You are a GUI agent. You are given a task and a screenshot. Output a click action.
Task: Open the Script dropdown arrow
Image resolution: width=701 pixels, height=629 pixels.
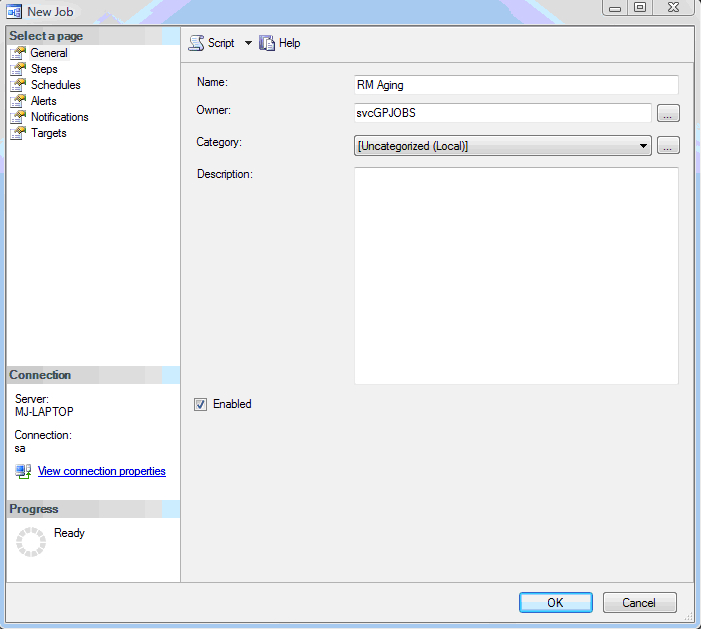(248, 43)
